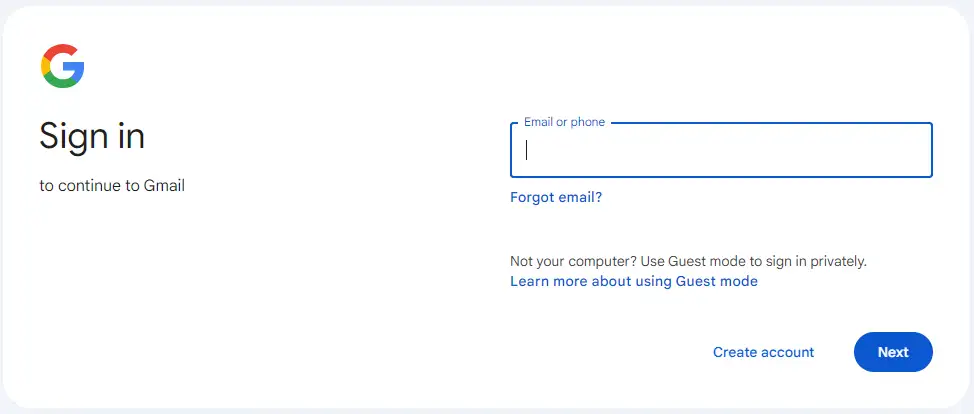974x414 pixels.
Task: Place cursor inside the email text box
Action: click(721, 150)
